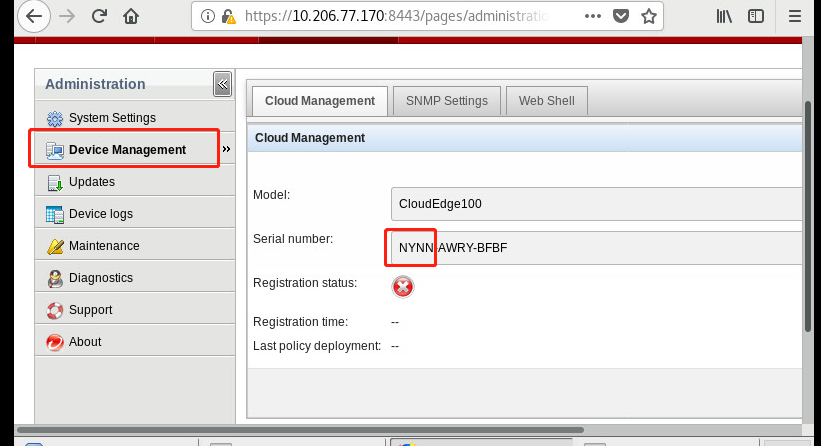Switch to the Cloud Management tab
This screenshot has width=821, height=446.
tap(320, 101)
